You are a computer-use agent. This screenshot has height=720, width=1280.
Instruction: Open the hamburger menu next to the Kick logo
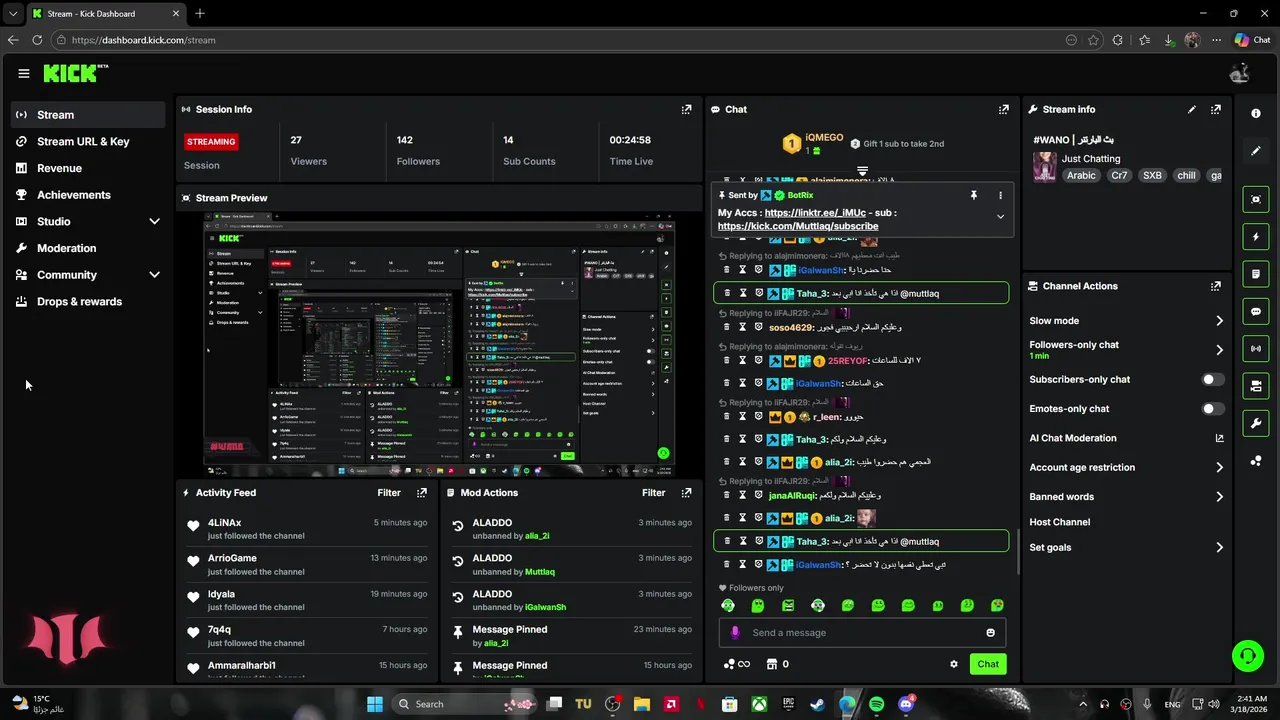tap(23, 73)
